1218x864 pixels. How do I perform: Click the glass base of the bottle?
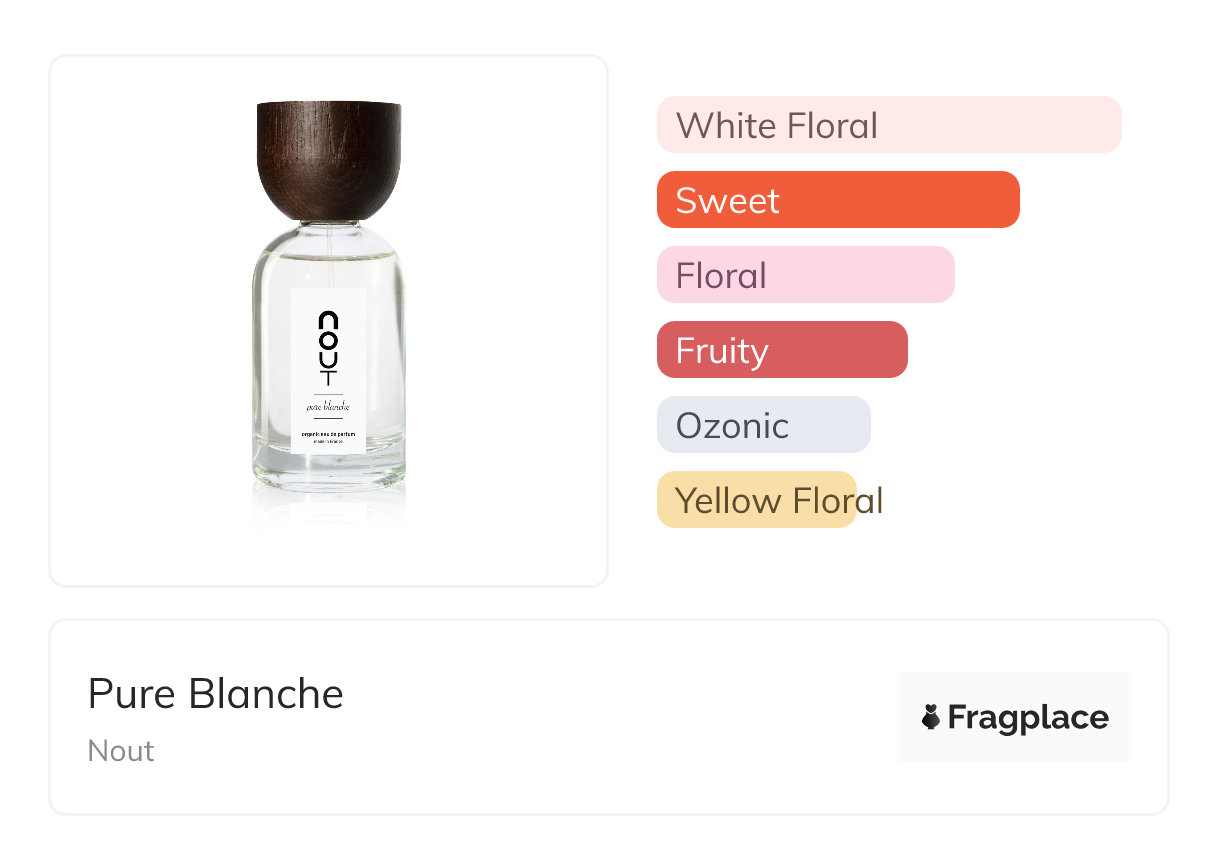pos(329,475)
